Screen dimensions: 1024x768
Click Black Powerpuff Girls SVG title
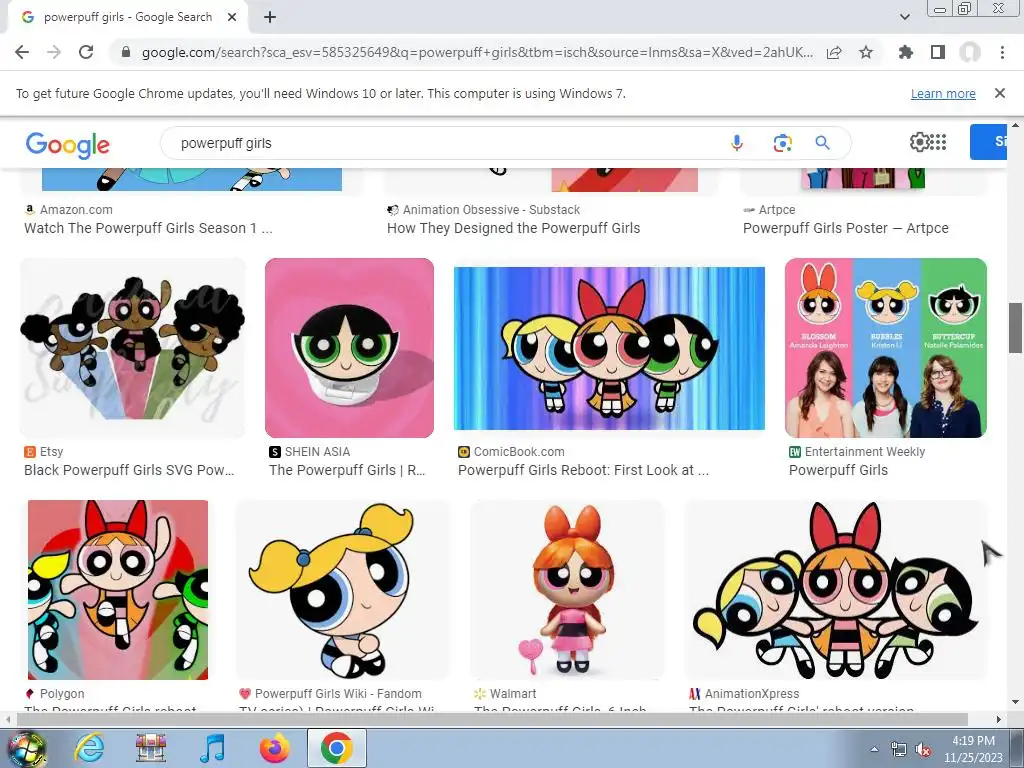tap(129, 470)
